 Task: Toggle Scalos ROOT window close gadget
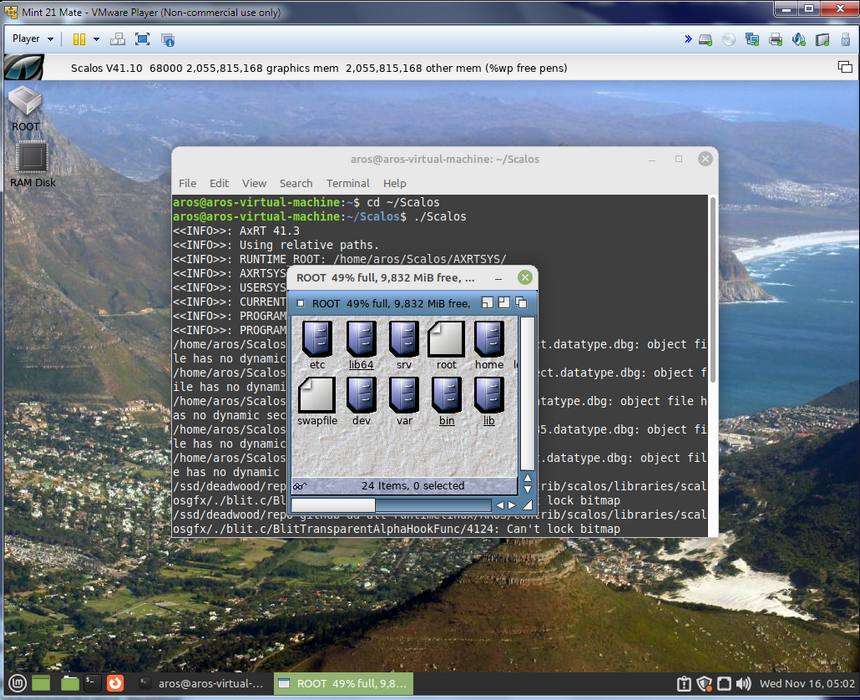point(300,303)
